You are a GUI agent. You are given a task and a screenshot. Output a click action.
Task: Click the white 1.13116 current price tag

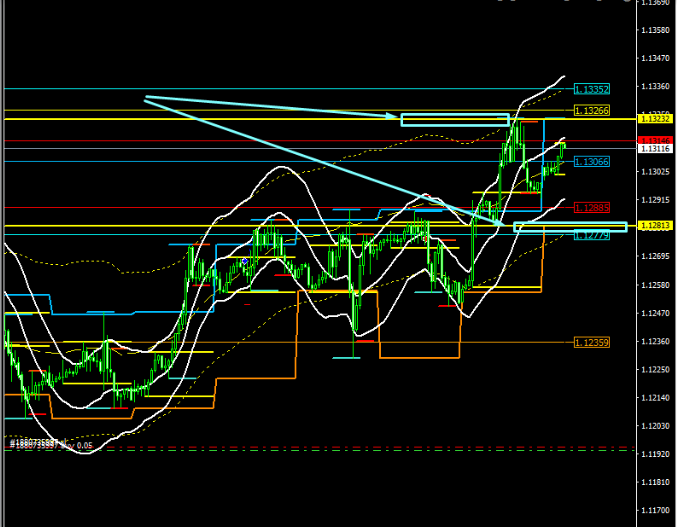coord(656,148)
